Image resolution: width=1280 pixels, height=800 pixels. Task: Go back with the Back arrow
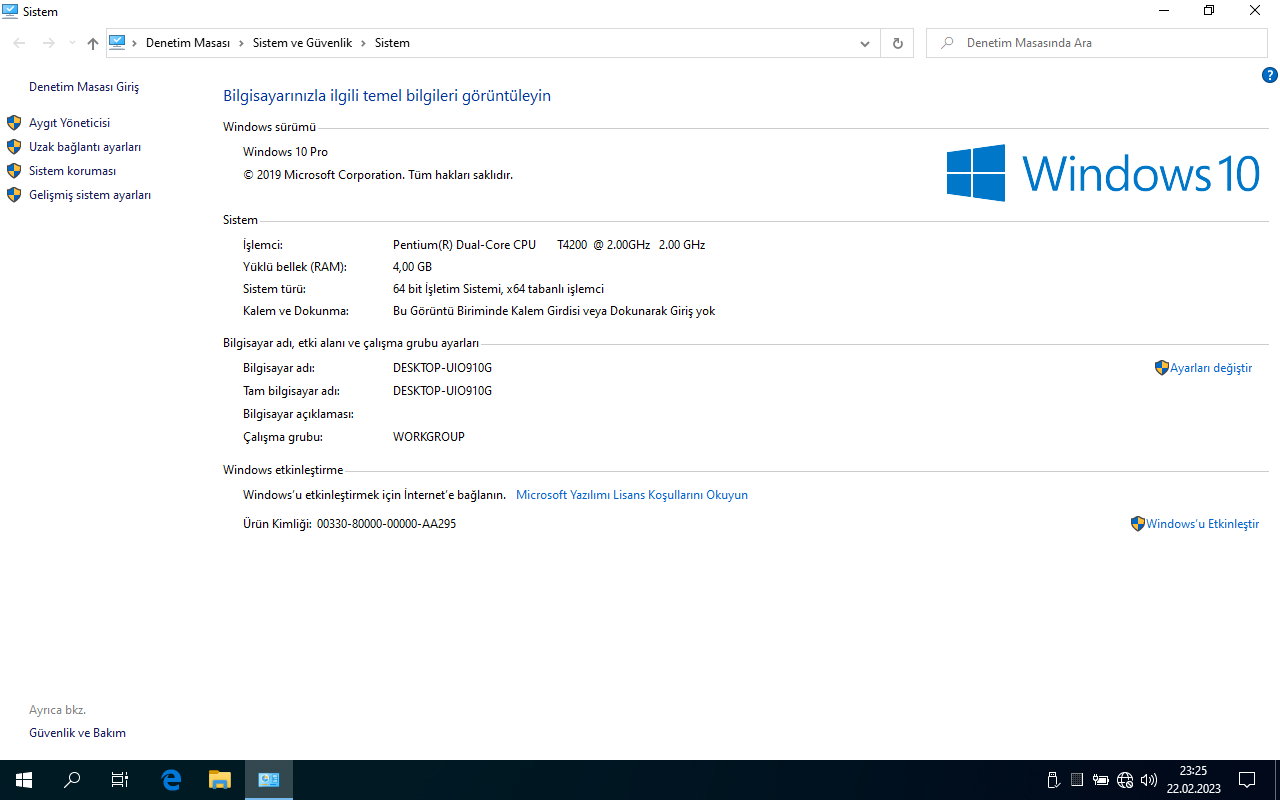[19, 43]
